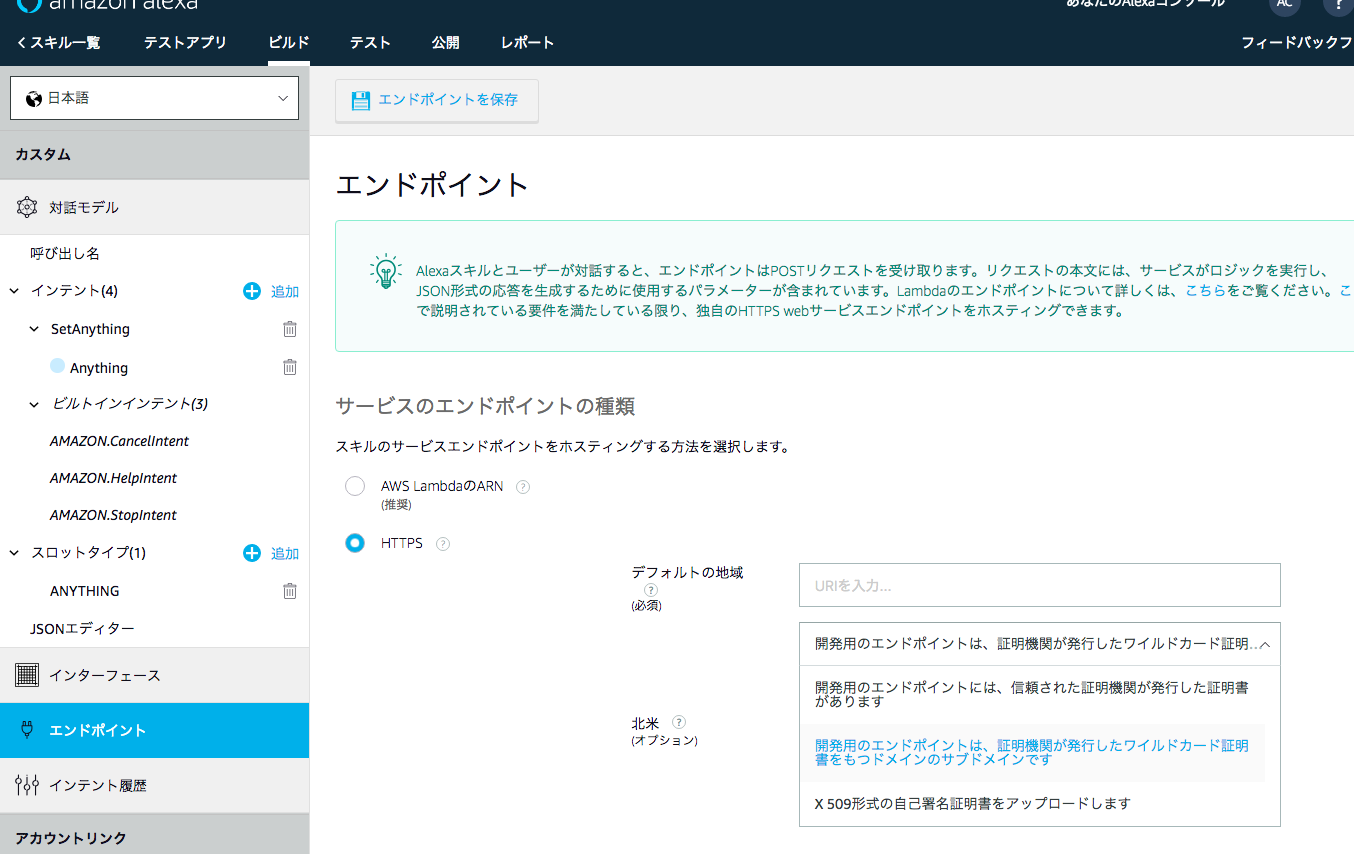Viewport: 1354px width, 854px height.
Task: Select the ANYTHING slot type label
Action: (x=84, y=591)
